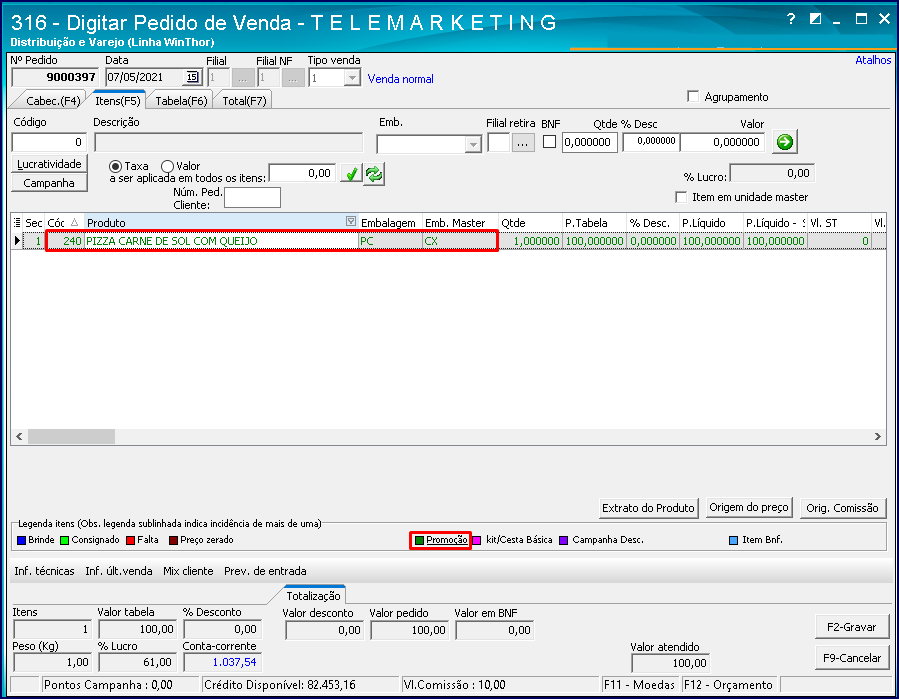Viewport: 899px width, 699px height.
Task: Click the Código input field
Action: tap(49, 142)
